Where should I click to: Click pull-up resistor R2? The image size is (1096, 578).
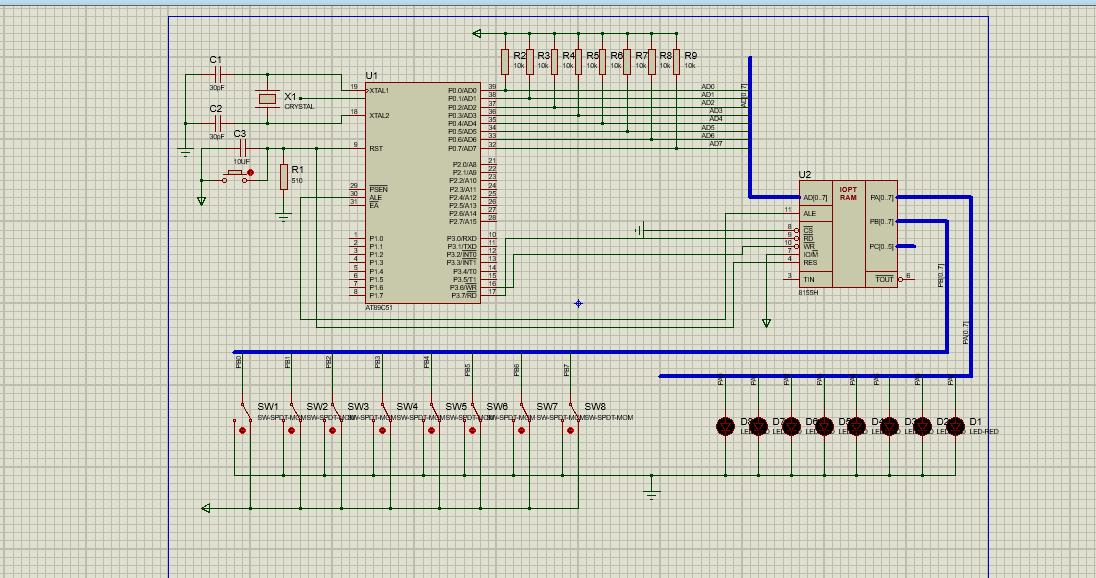pyautogui.click(x=506, y=62)
